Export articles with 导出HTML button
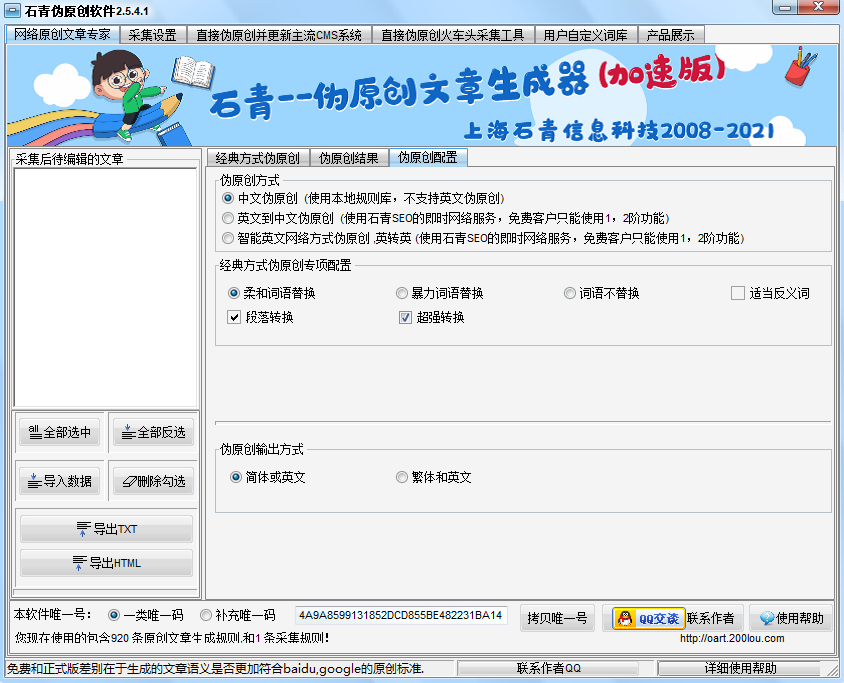 (x=106, y=563)
